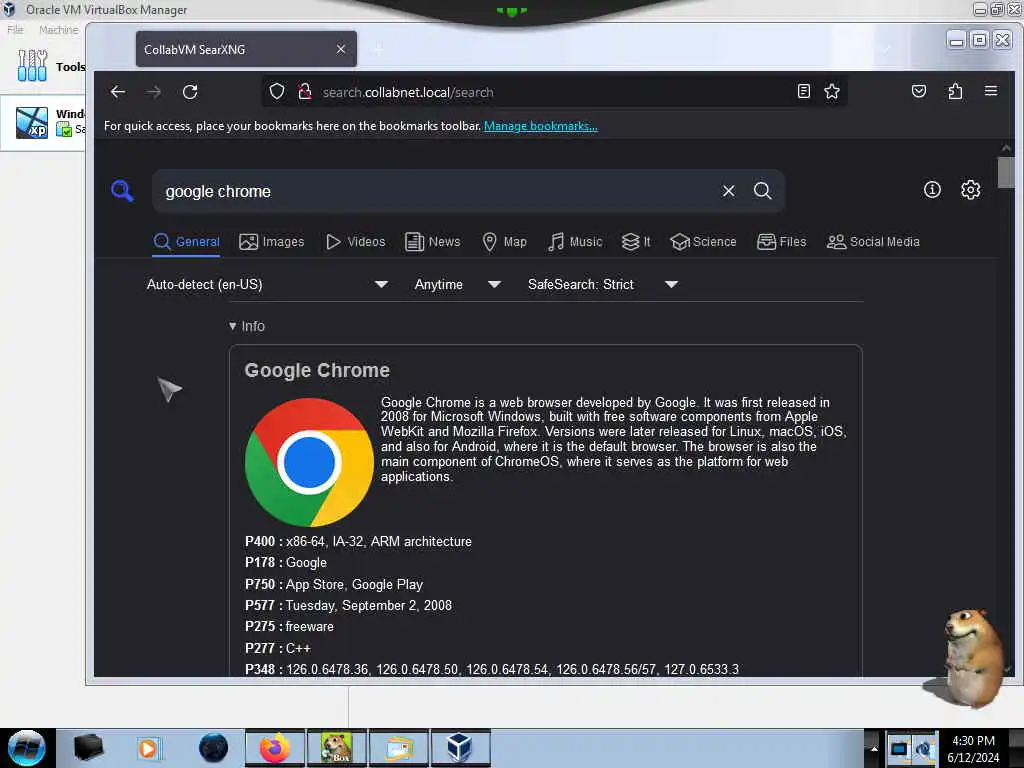
Task: Clear the search query text
Action: coord(728,191)
